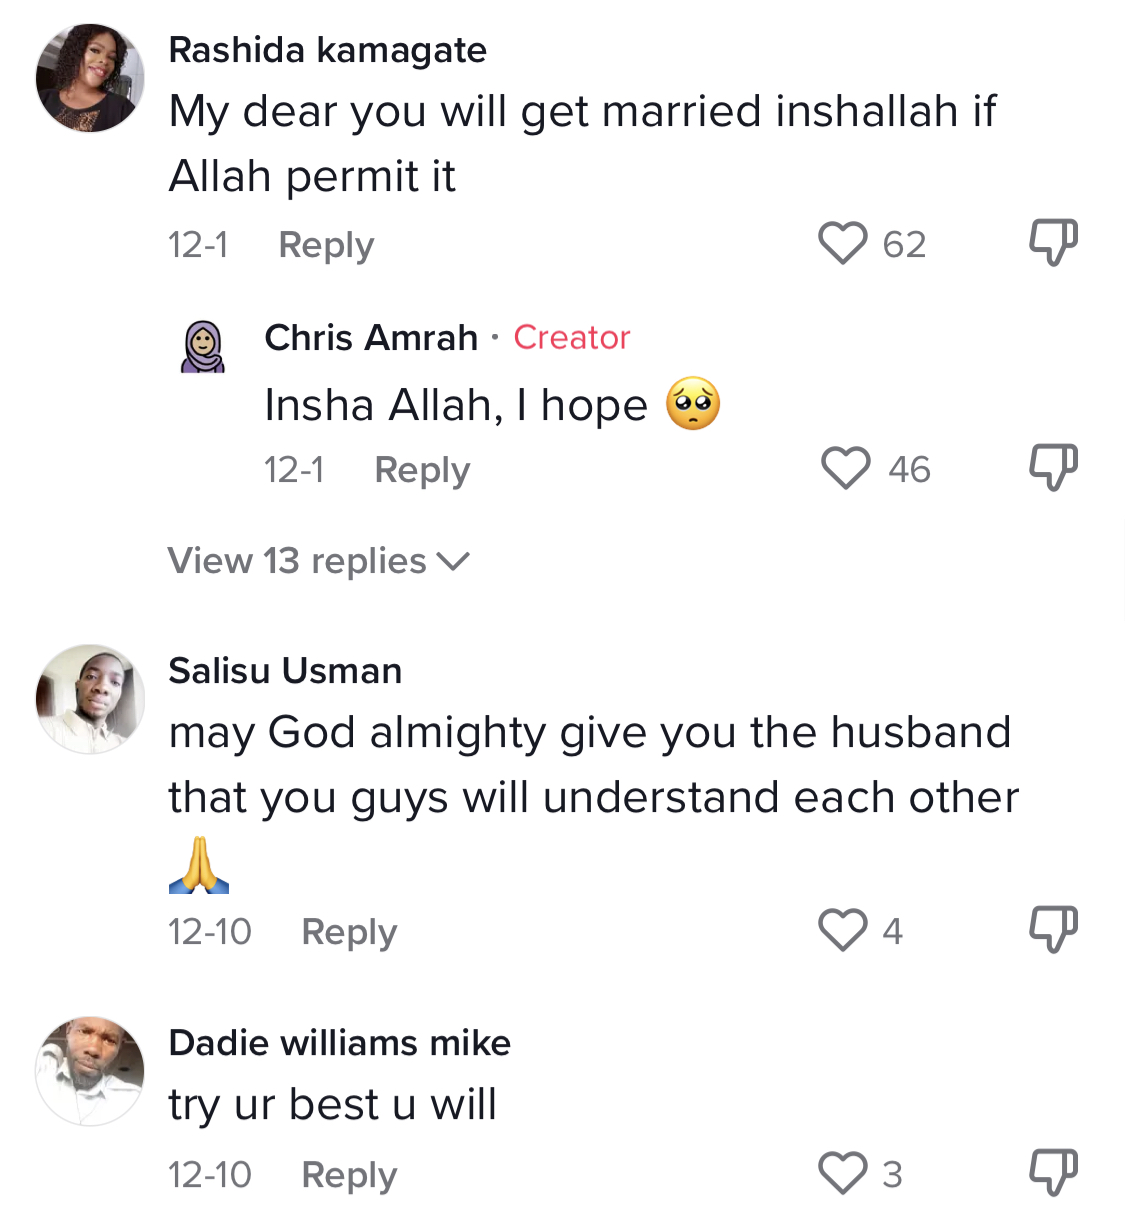This screenshot has width=1125, height=1220.
Task: Dislike Rashida kamagate's comment
Action: (x=1054, y=243)
